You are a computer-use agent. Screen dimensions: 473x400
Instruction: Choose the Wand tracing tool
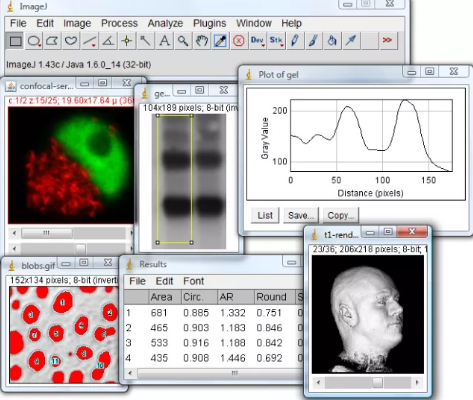146,41
